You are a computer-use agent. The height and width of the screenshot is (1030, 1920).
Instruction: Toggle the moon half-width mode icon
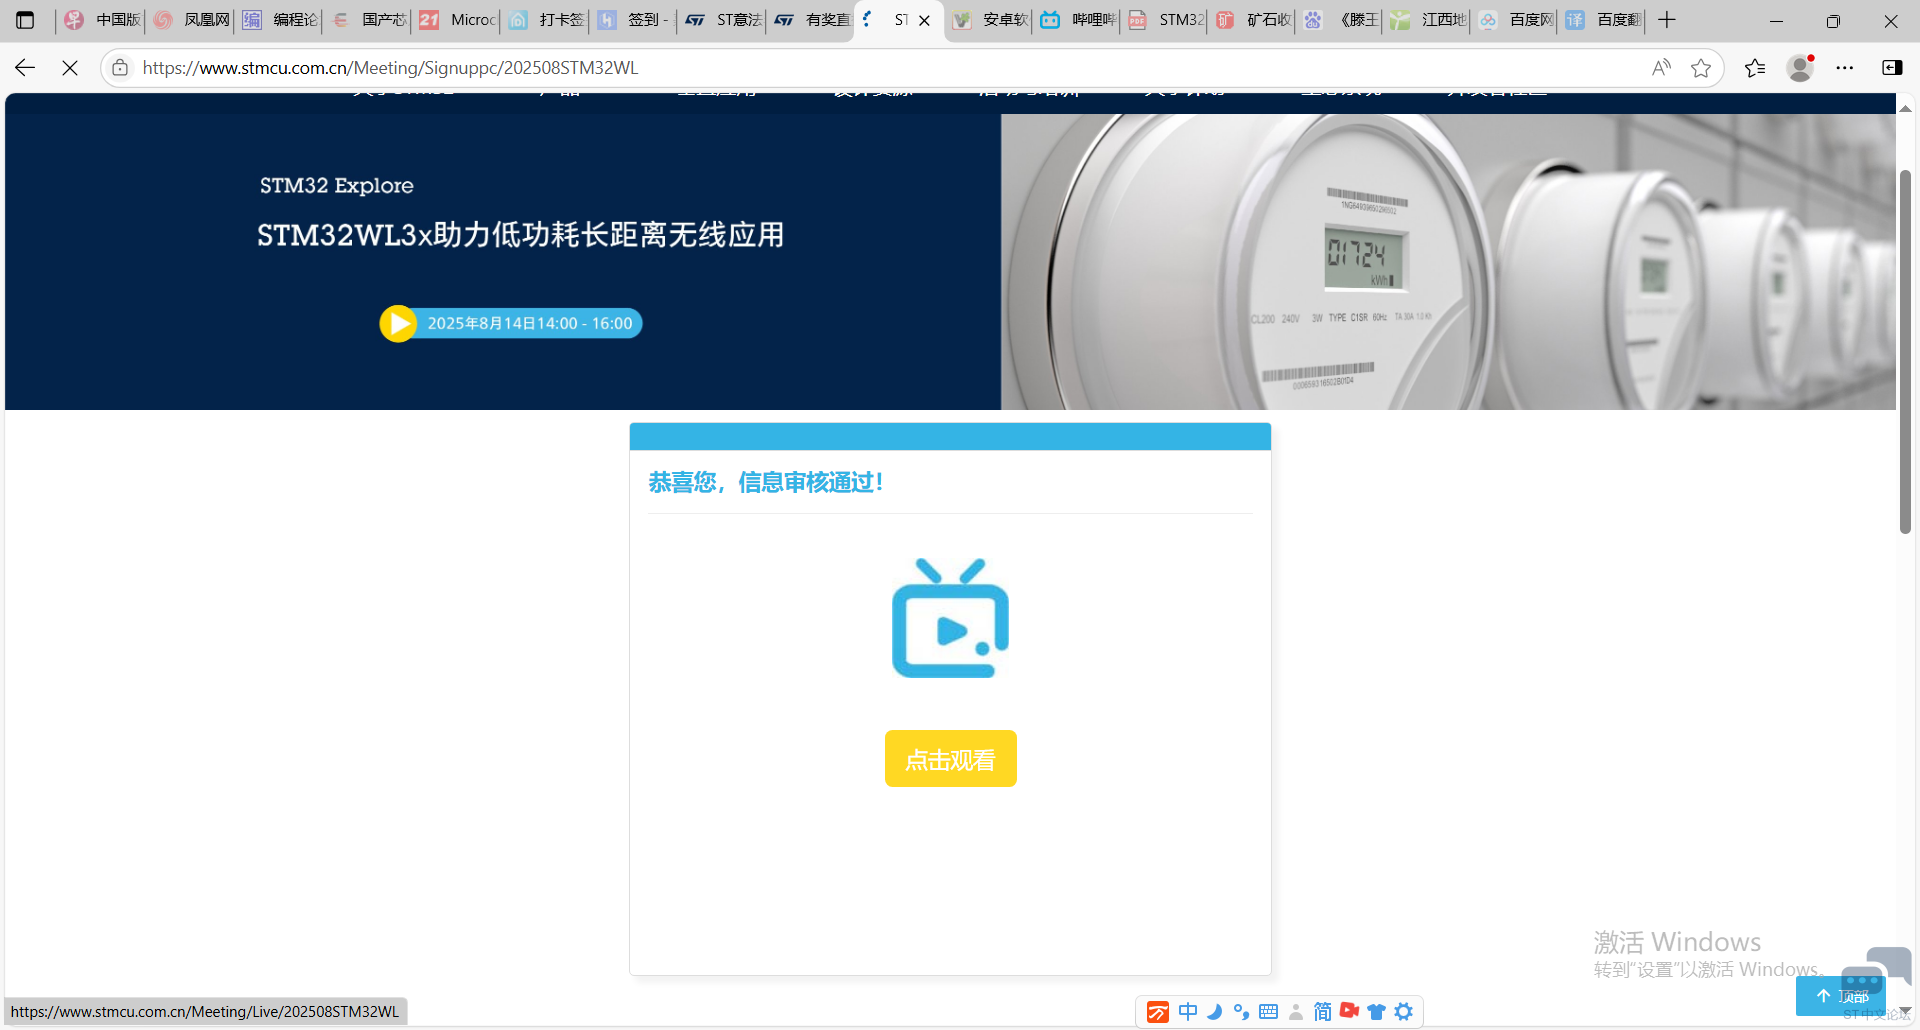tap(1214, 1012)
